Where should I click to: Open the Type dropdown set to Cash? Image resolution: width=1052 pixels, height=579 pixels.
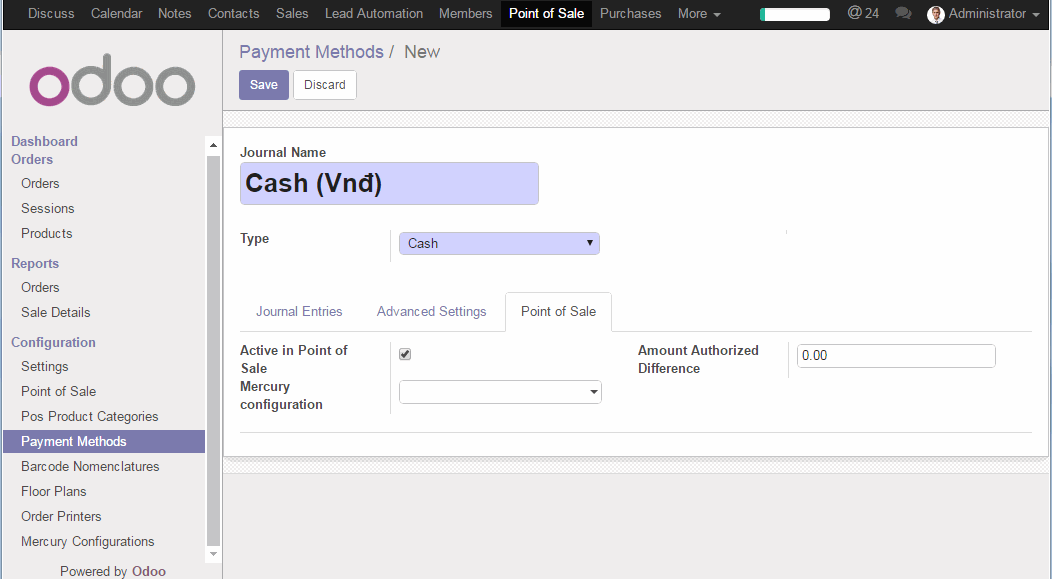click(x=499, y=243)
